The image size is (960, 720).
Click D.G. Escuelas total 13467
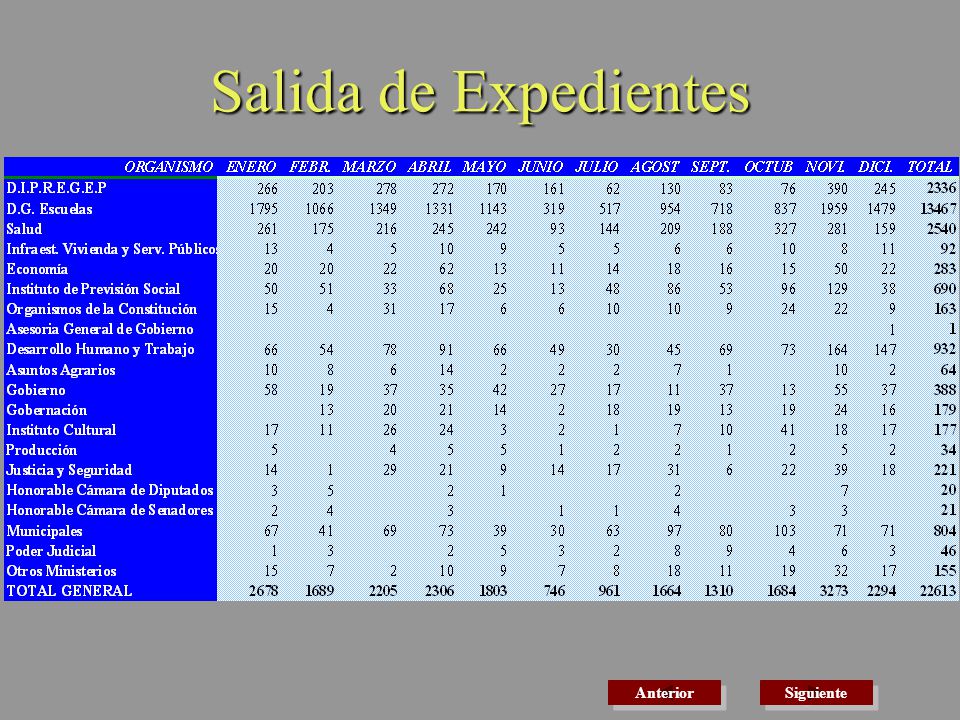point(937,209)
